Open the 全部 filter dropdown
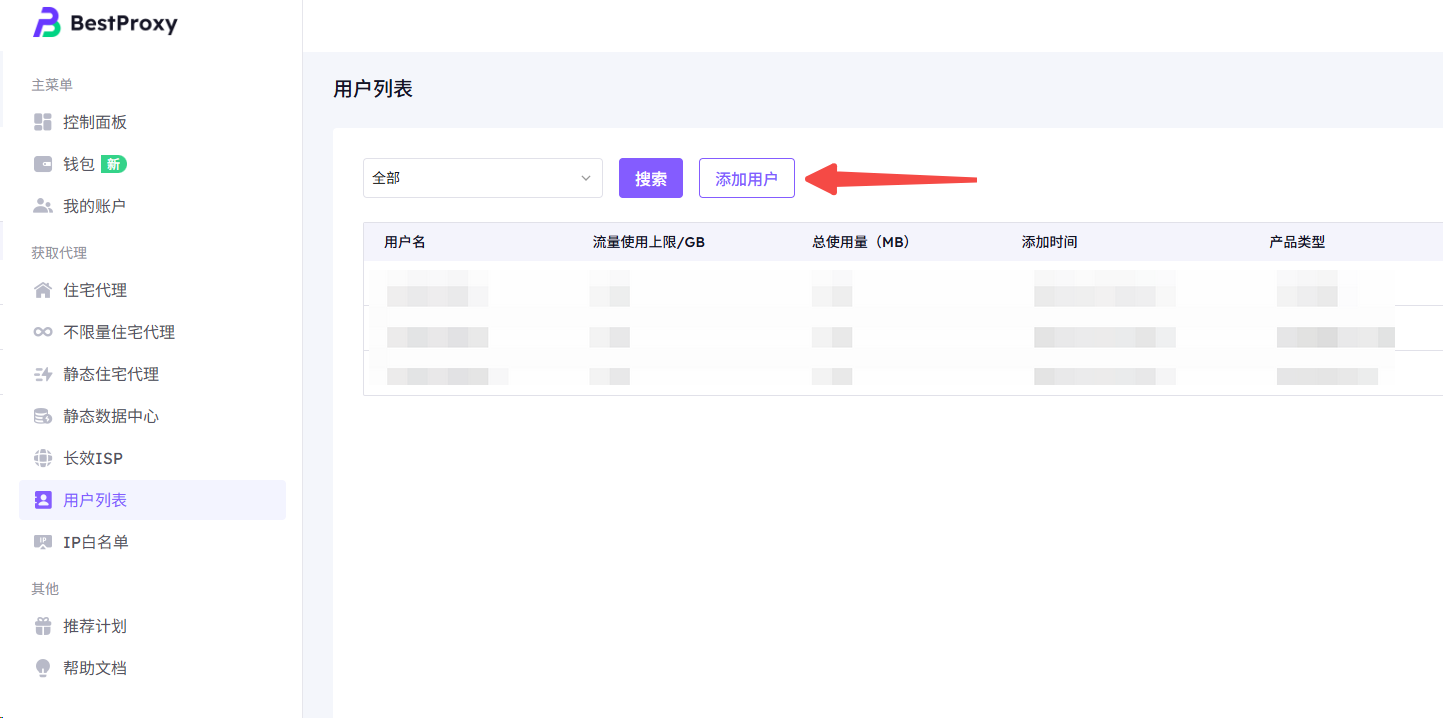Screen dimensions: 1443x718 pos(470,178)
